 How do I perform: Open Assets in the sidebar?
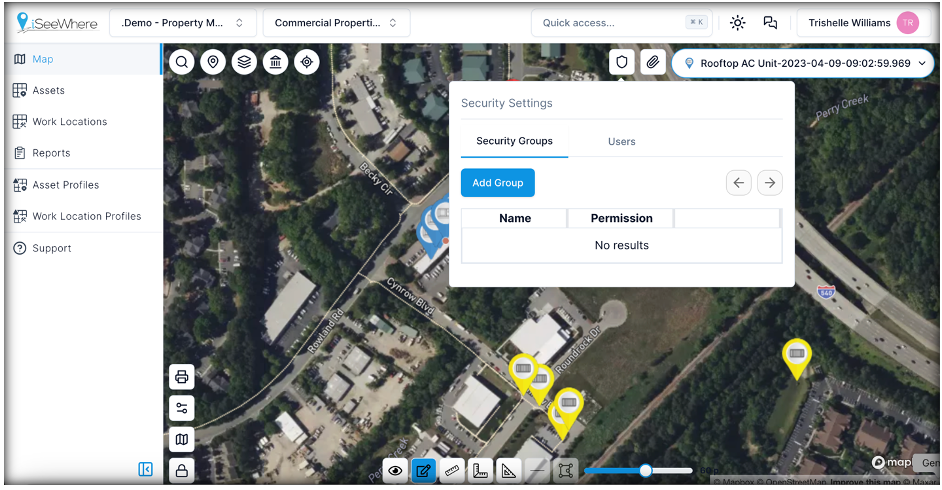click(83, 90)
